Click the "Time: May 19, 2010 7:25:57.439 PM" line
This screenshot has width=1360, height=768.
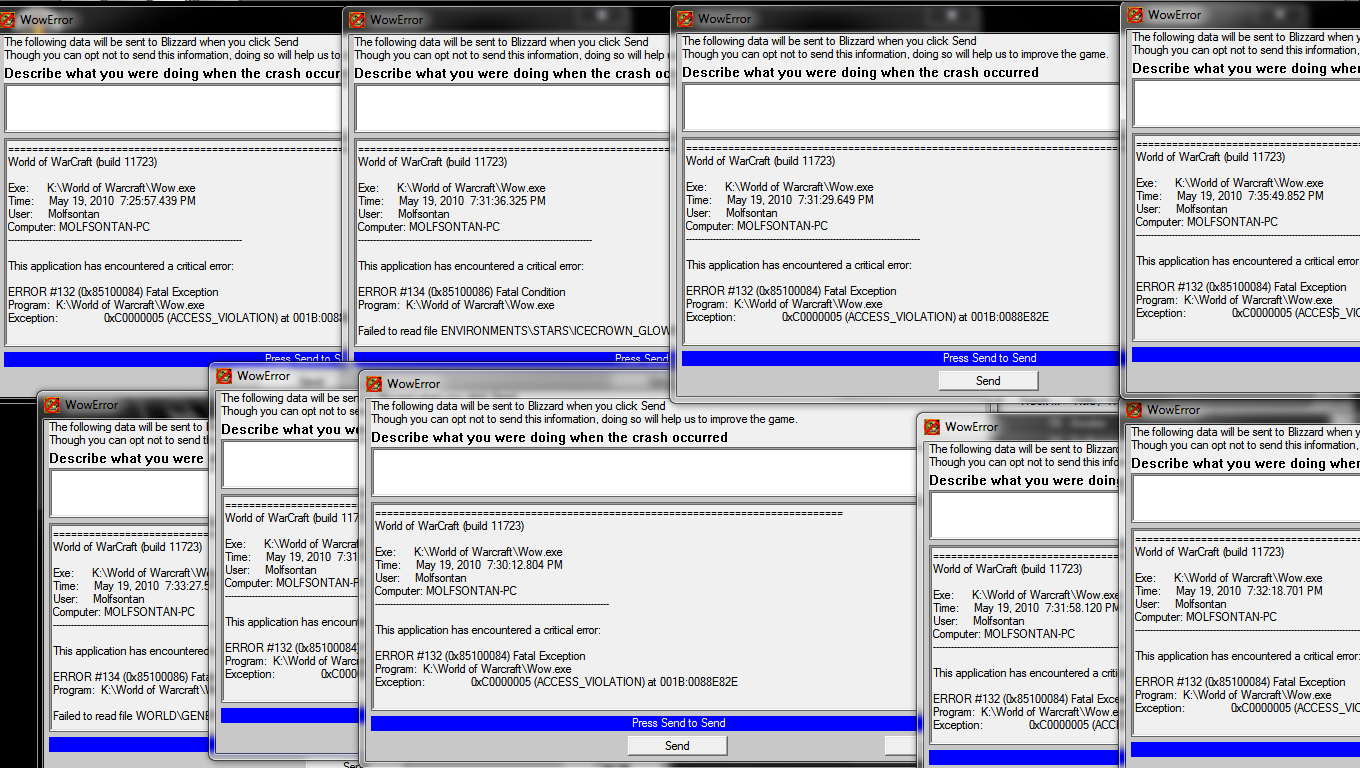pyautogui.click(x=102, y=201)
